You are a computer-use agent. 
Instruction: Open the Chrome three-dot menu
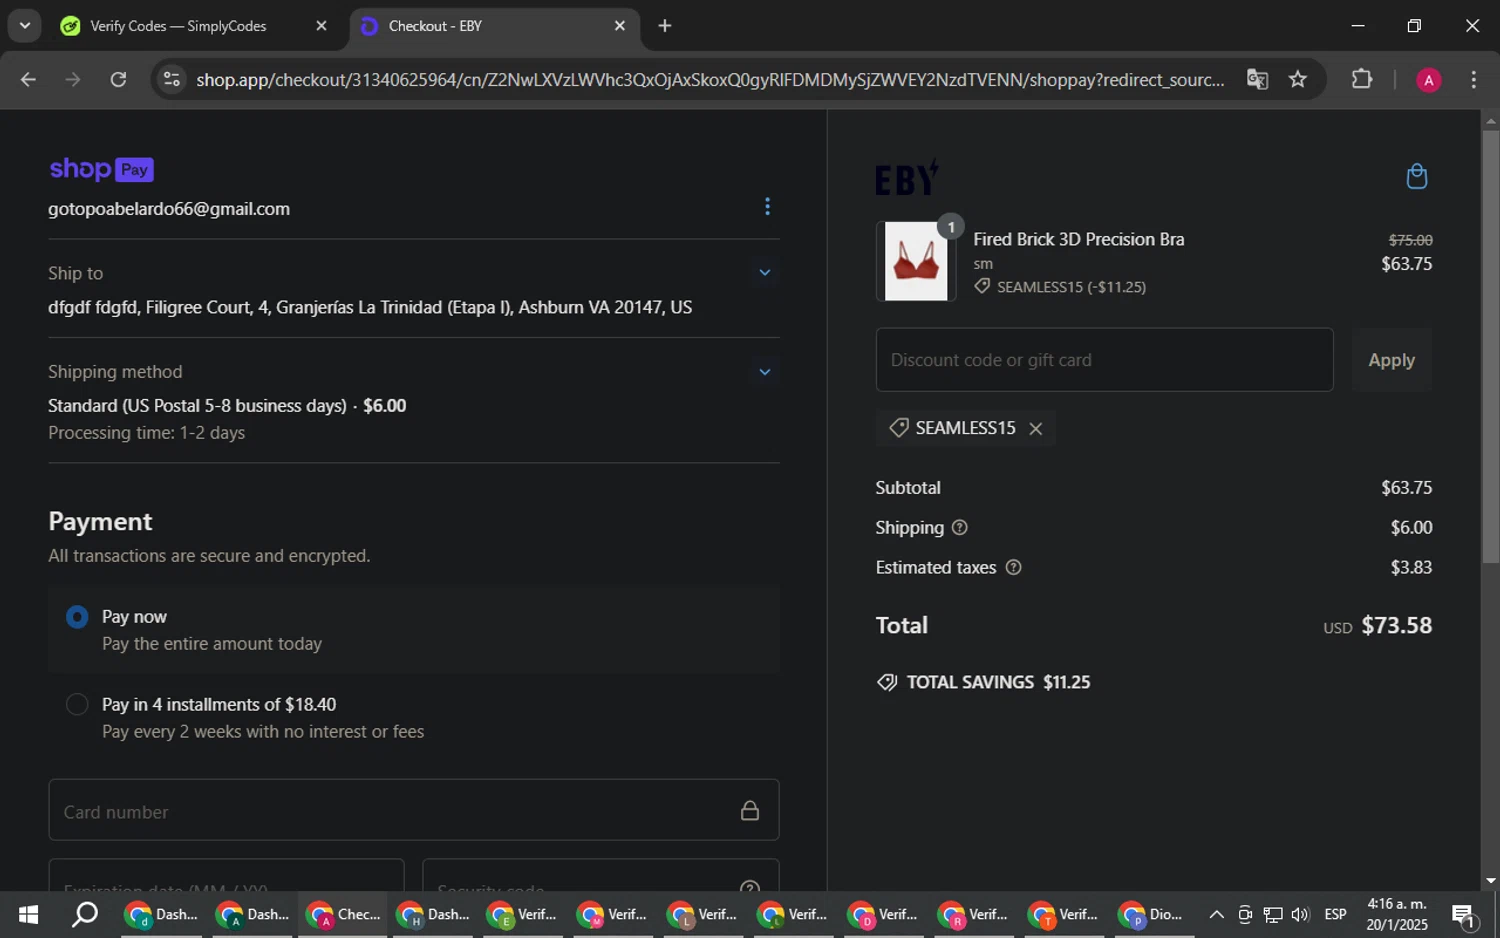1473,80
